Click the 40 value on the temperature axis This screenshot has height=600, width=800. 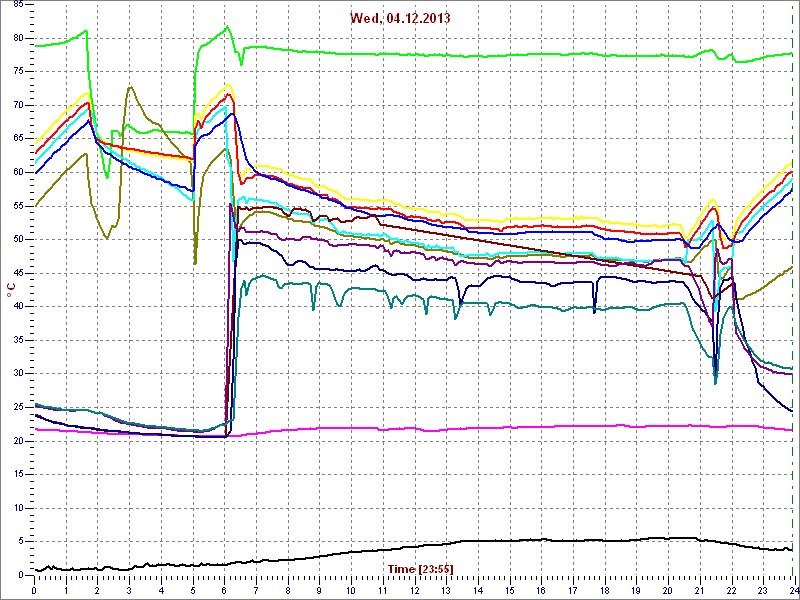(18, 307)
